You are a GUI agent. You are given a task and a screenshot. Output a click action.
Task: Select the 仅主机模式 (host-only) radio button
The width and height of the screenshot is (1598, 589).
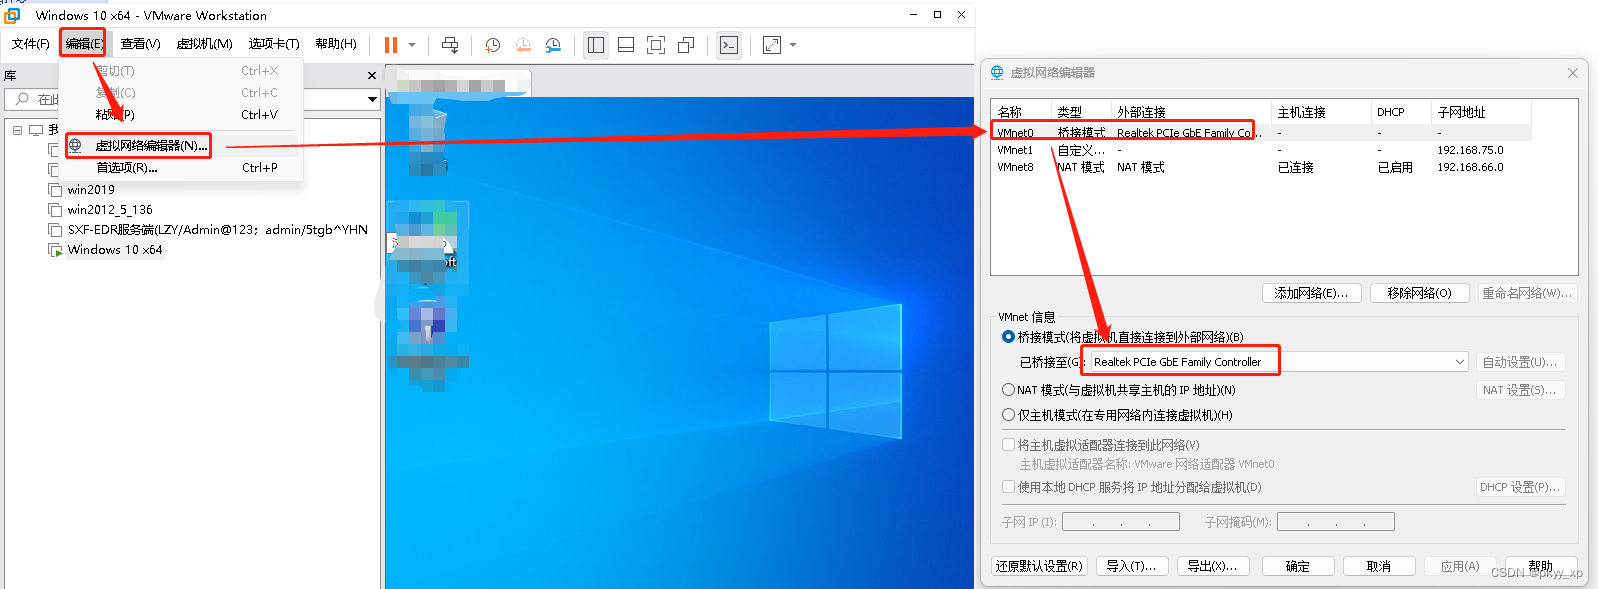[x=1008, y=415]
